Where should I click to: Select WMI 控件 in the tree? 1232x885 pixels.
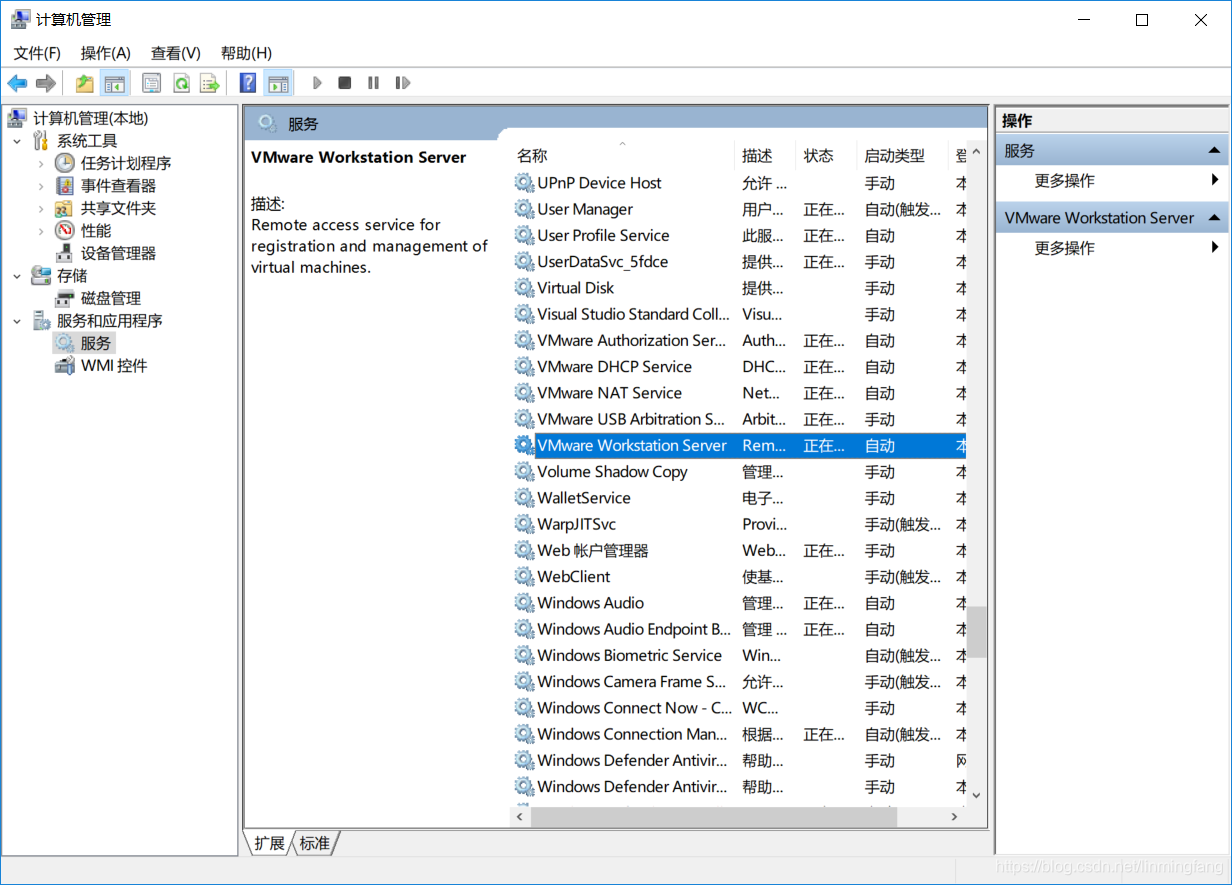pyautogui.click(x=114, y=366)
